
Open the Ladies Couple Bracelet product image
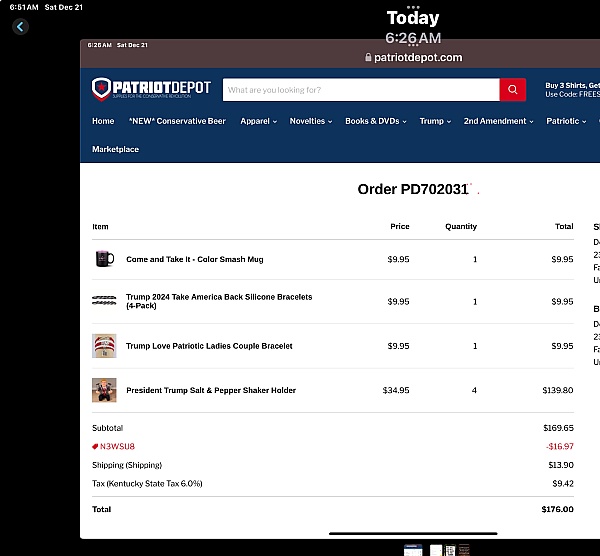coord(104,346)
